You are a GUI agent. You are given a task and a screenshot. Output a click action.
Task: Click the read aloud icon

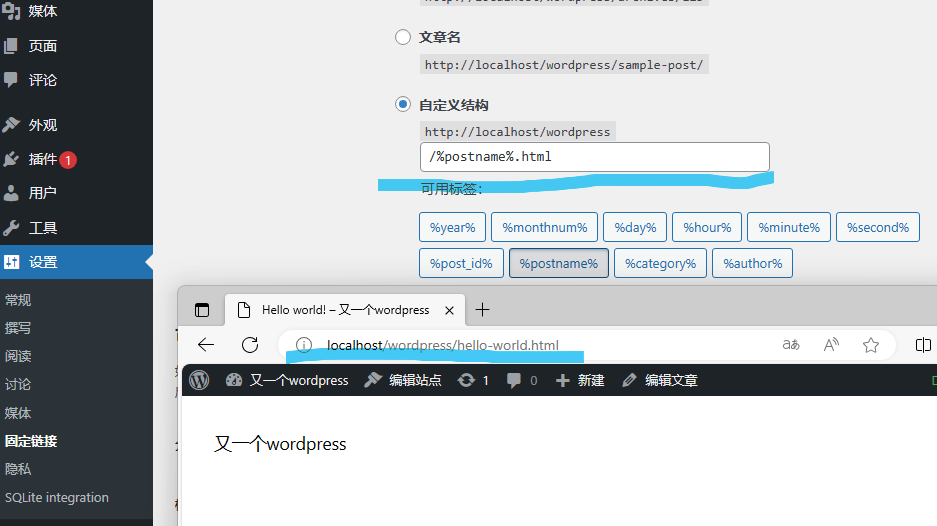click(x=831, y=345)
